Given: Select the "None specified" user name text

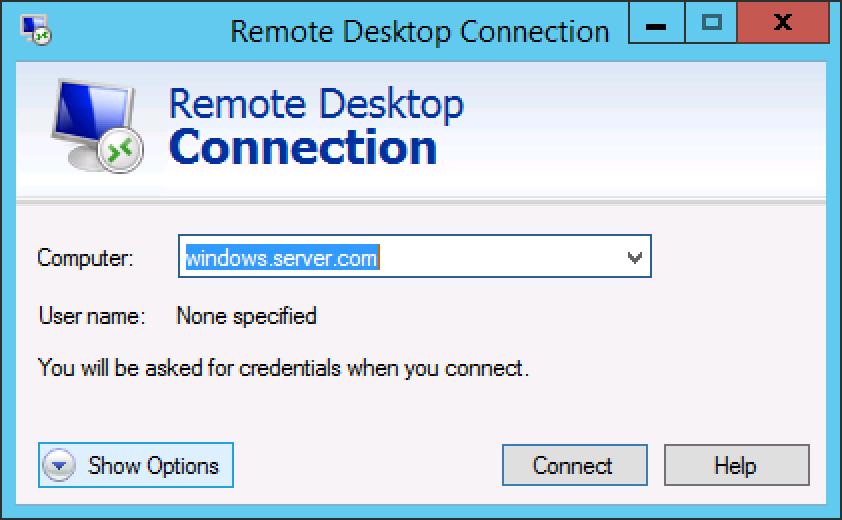Looking at the screenshot, I should (246, 317).
